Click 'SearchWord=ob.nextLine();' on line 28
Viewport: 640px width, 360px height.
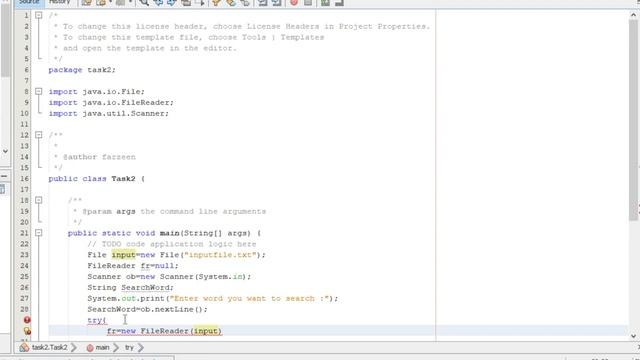[147, 309]
